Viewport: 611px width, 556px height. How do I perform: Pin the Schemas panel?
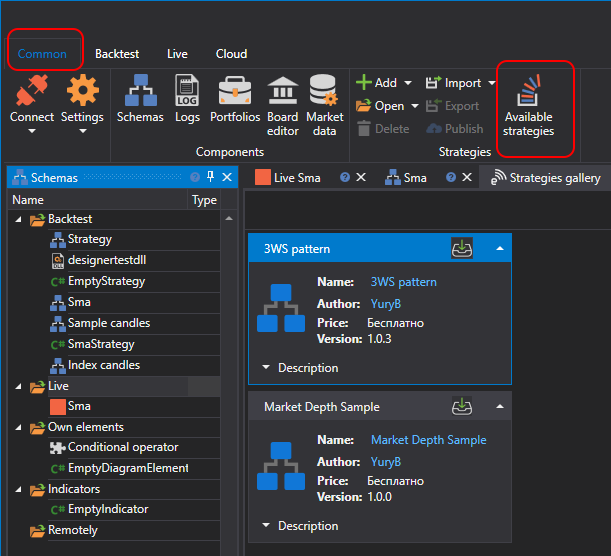tap(211, 177)
